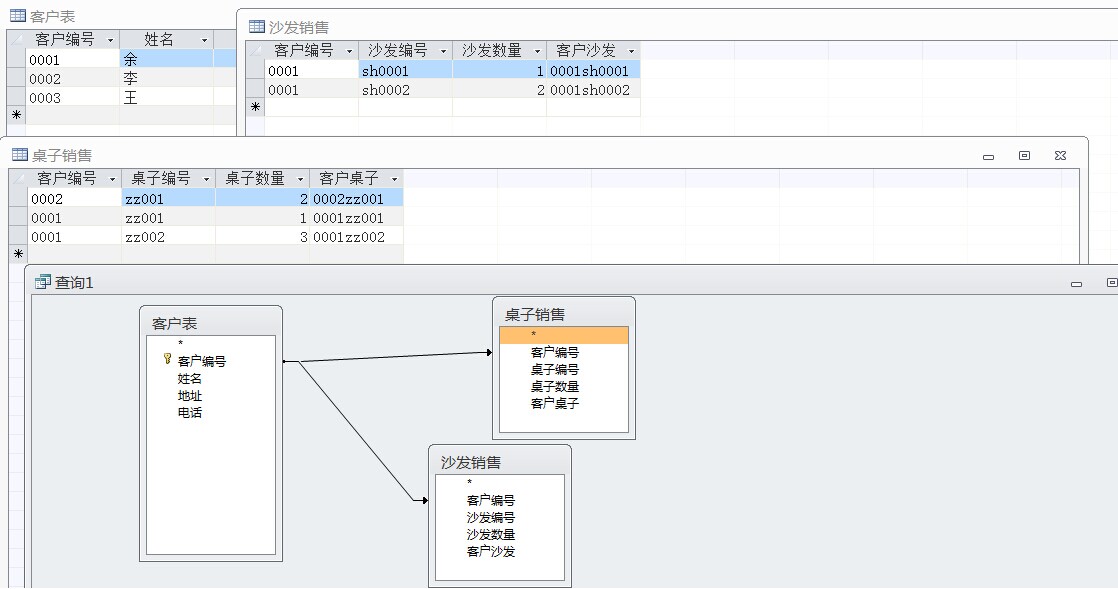
Task: Click the new-record asterisk selector in 桌子销售
Action: point(19,254)
